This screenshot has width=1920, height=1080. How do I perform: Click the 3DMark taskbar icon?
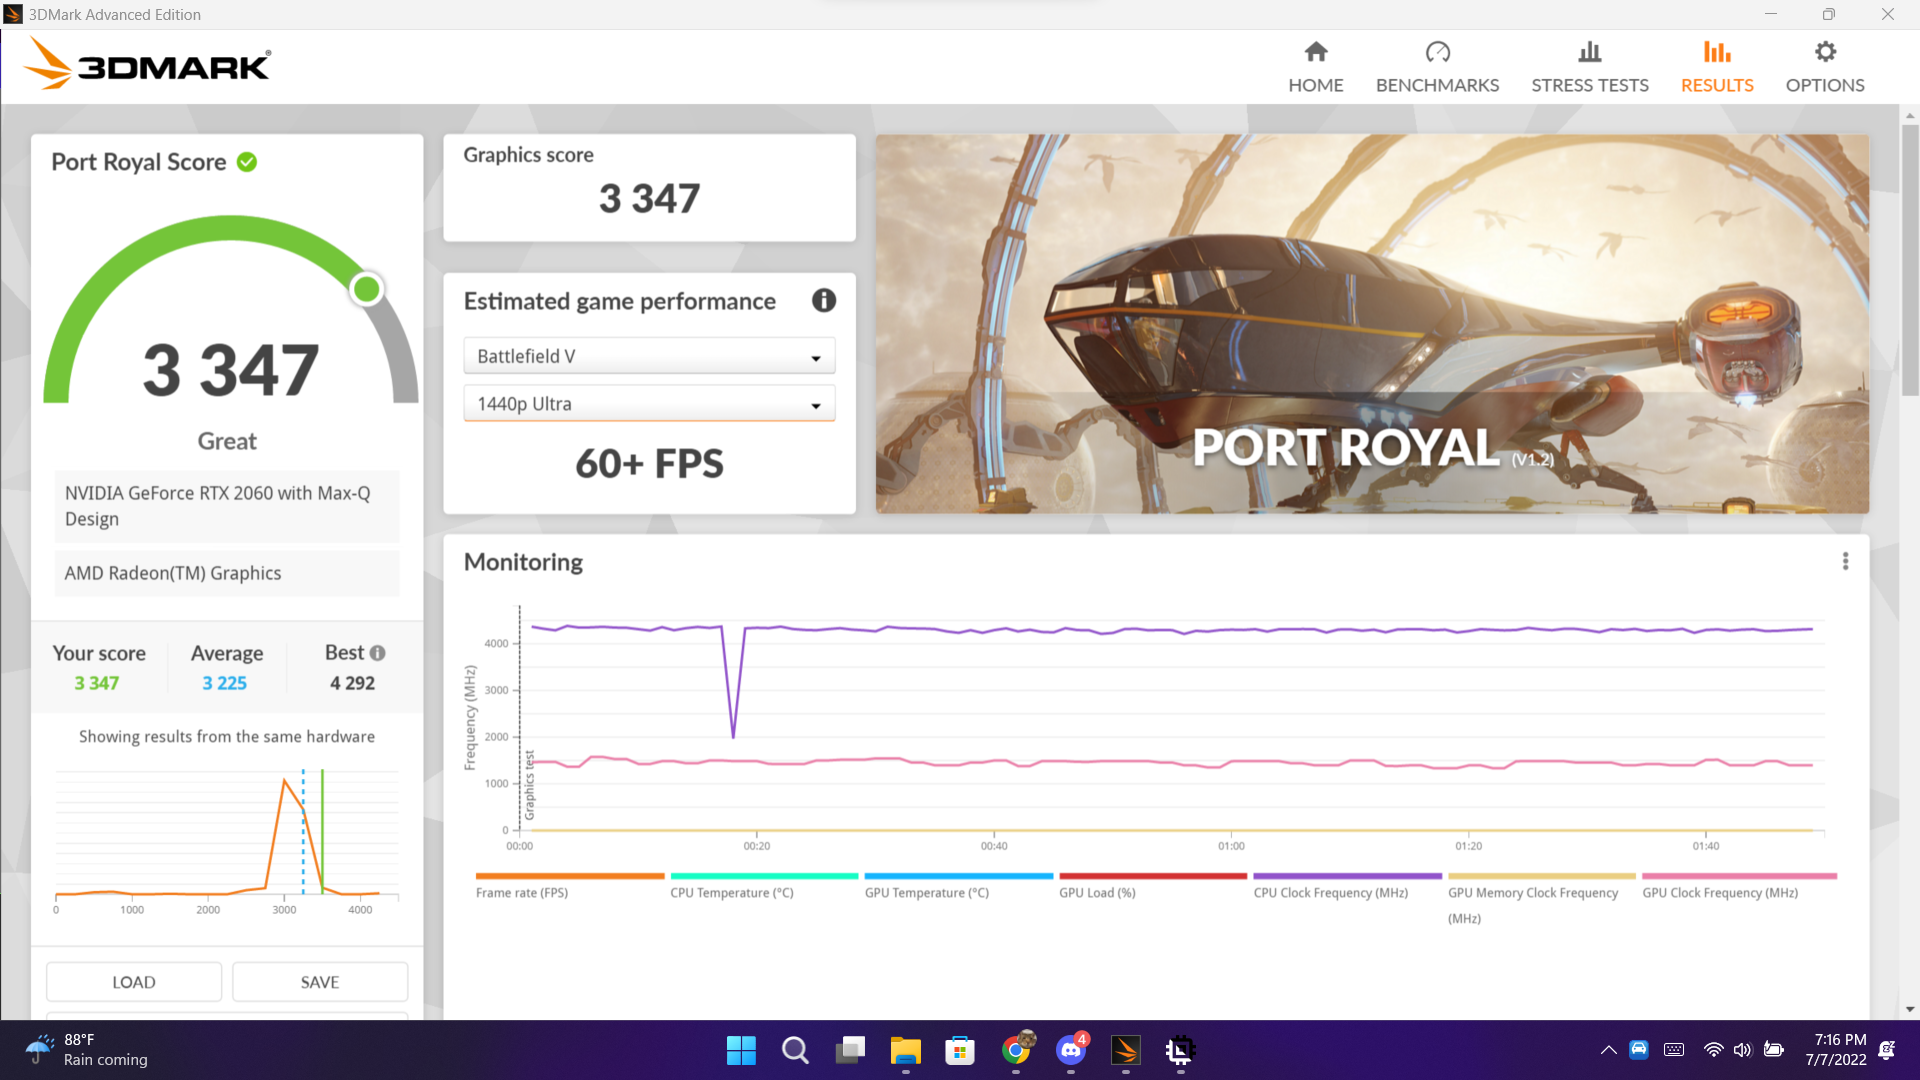click(1126, 1050)
